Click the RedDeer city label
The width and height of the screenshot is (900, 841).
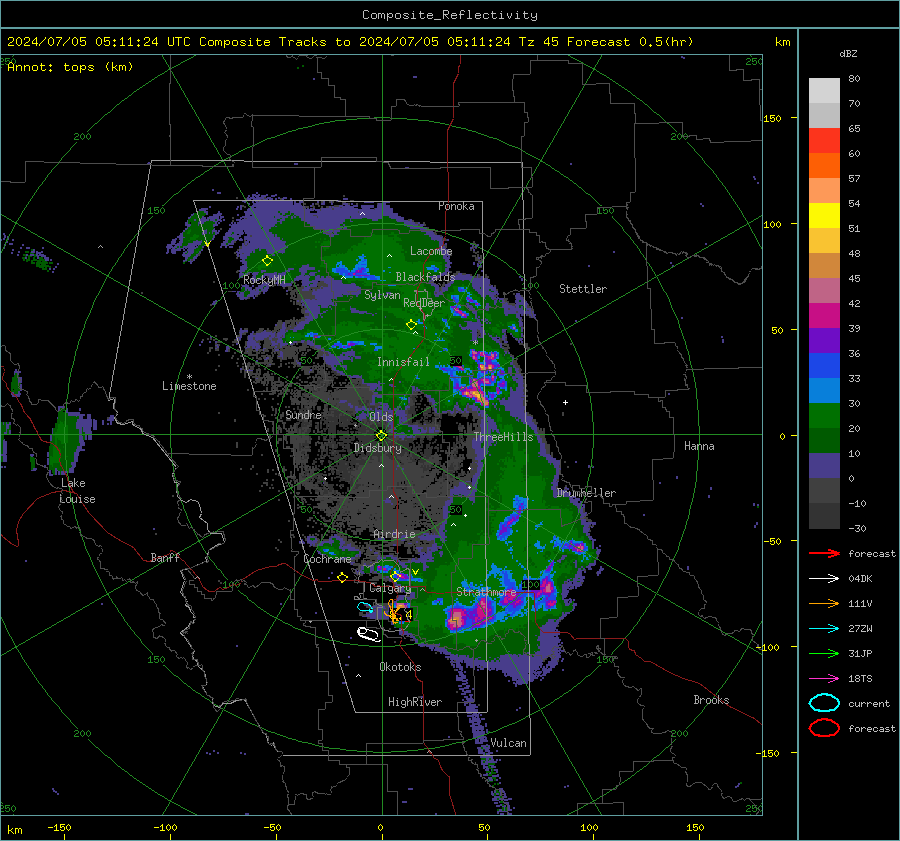click(424, 303)
